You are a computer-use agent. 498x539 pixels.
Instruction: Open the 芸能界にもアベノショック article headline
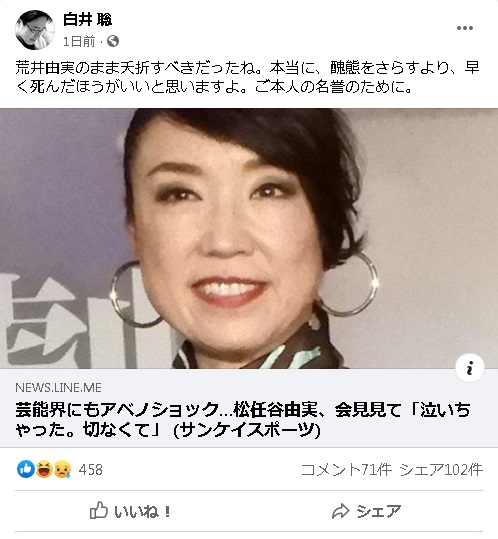coord(243,419)
